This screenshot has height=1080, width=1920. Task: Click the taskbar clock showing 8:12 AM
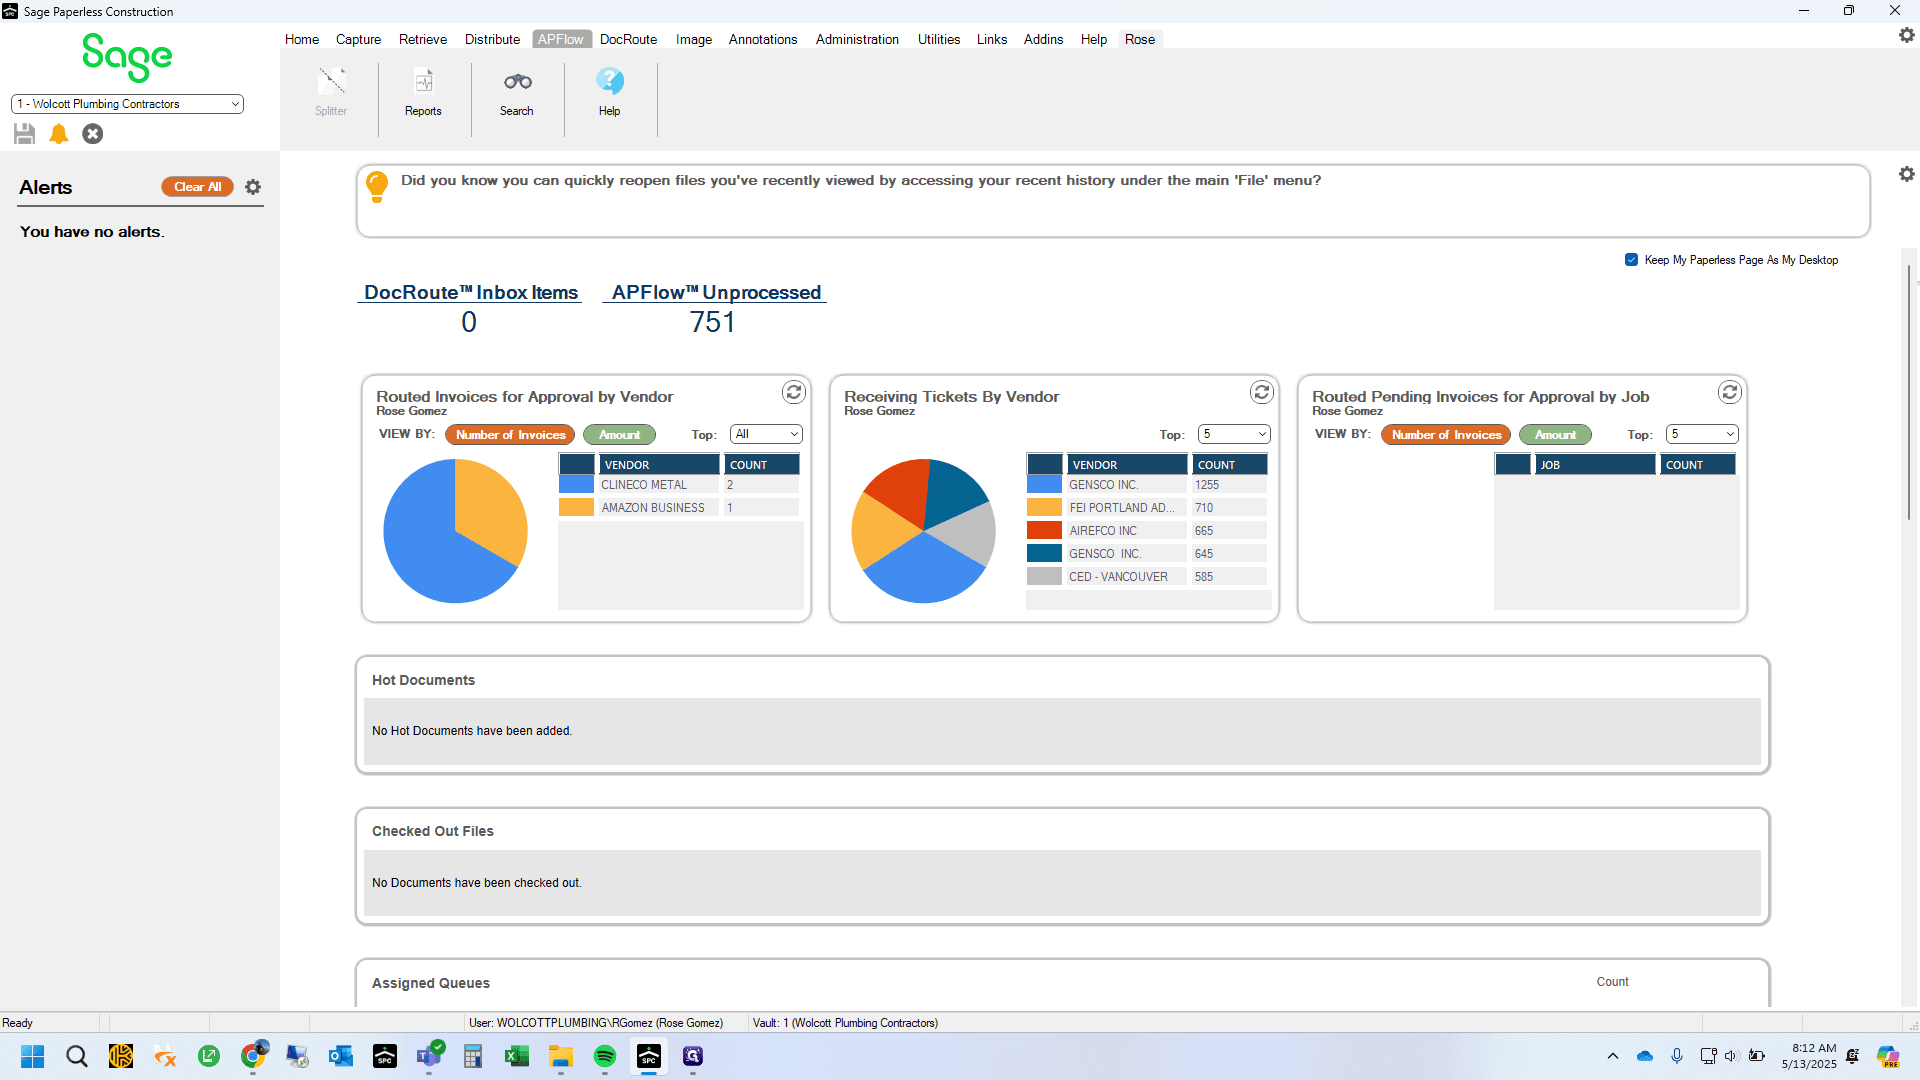[1809, 1056]
